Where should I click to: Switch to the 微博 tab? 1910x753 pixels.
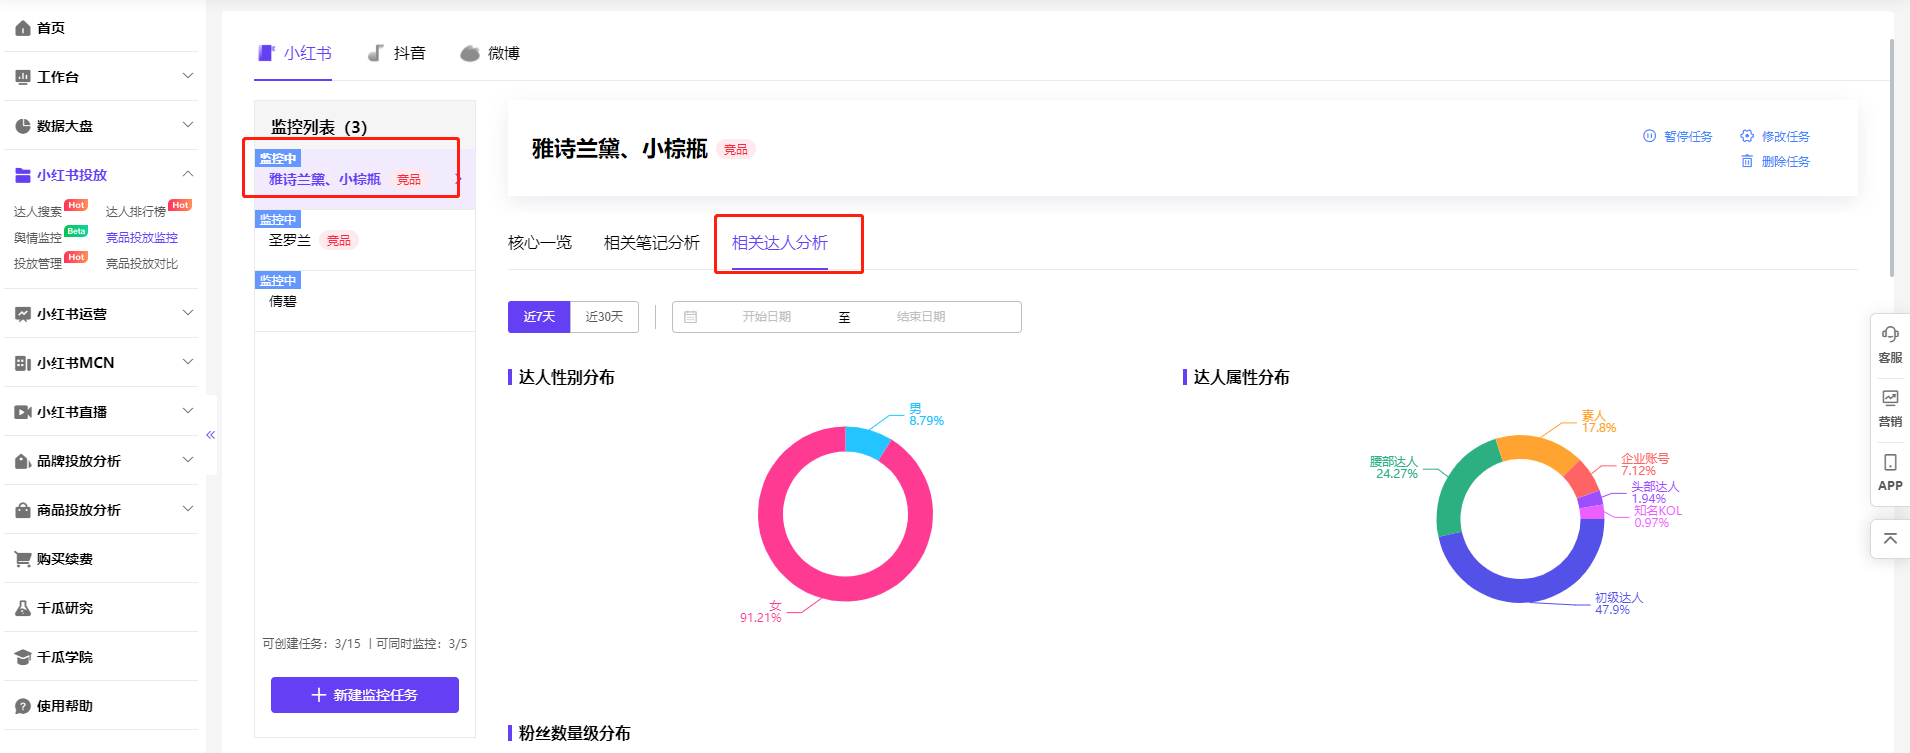tap(490, 53)
